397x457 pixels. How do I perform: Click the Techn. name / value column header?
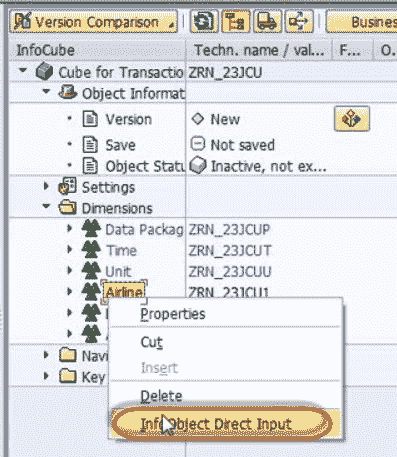(x=259, y=50)
